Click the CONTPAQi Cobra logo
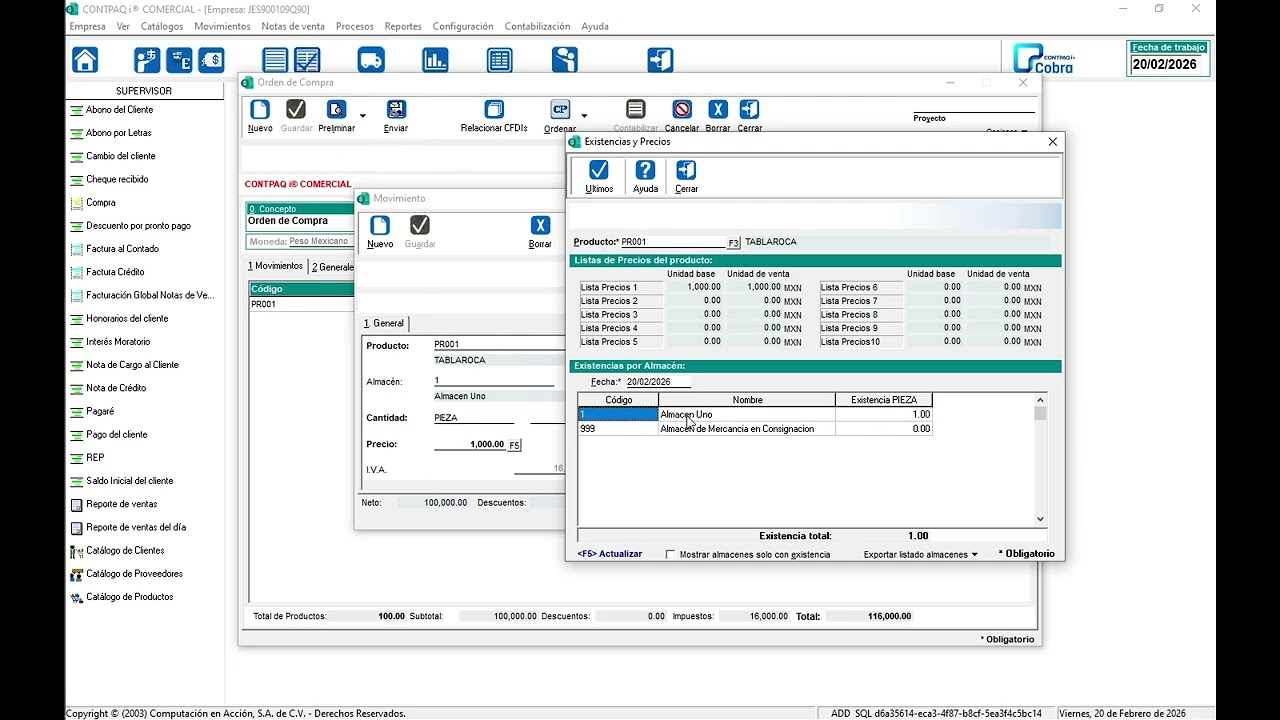The image size is (1280, 720). [x=1044, y=58]
